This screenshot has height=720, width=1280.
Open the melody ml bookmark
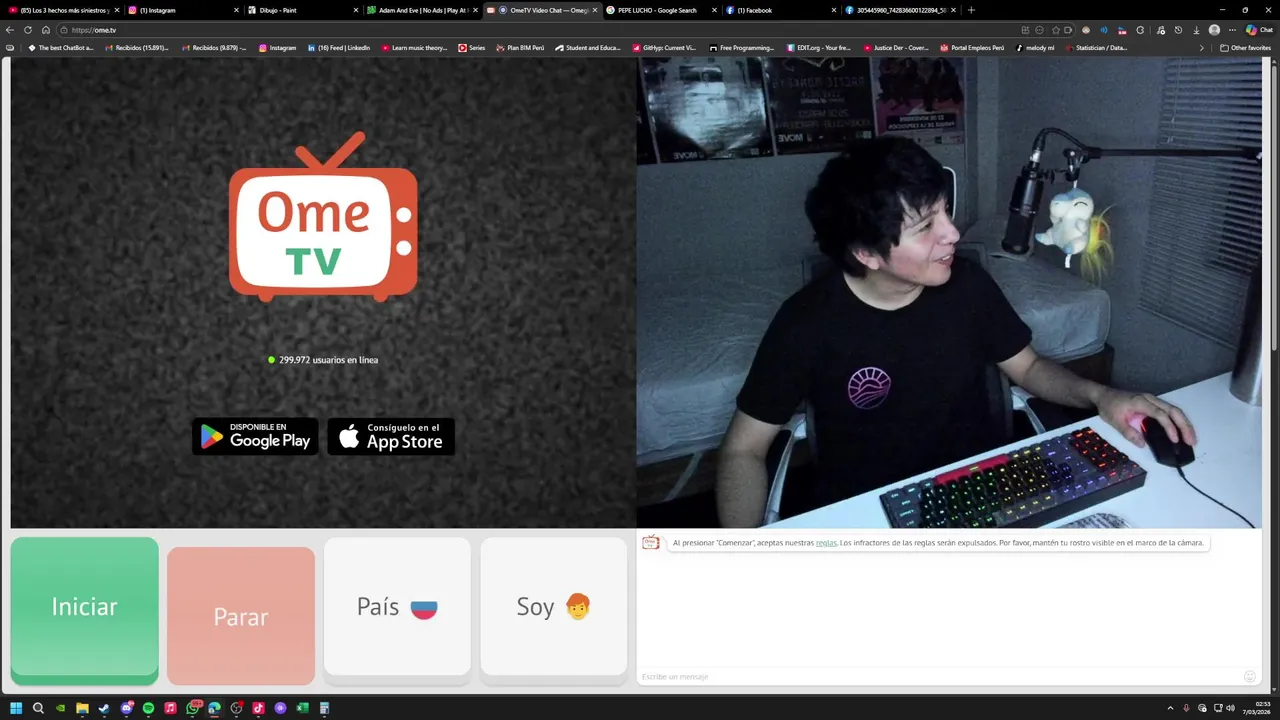1035,47
